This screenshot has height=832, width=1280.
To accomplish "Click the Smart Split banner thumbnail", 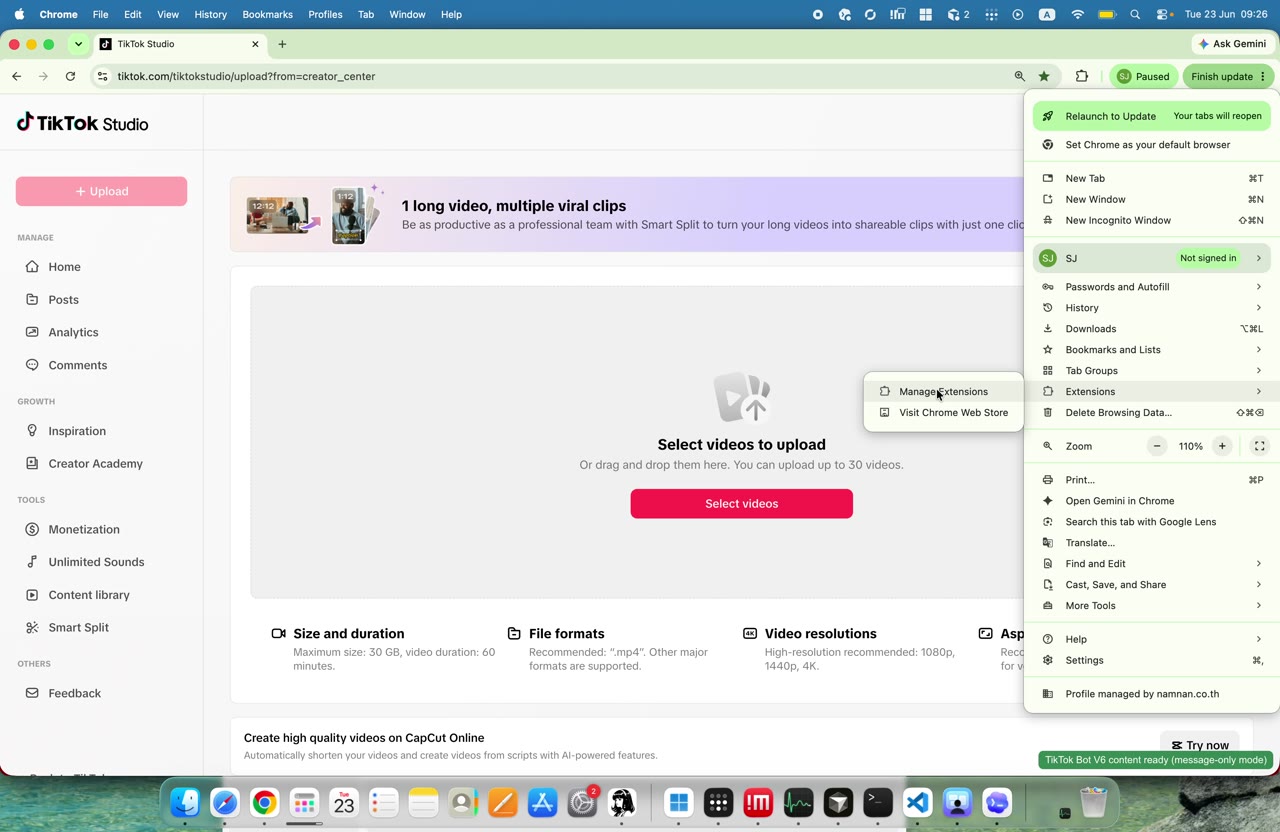I will tap(314, 215).
